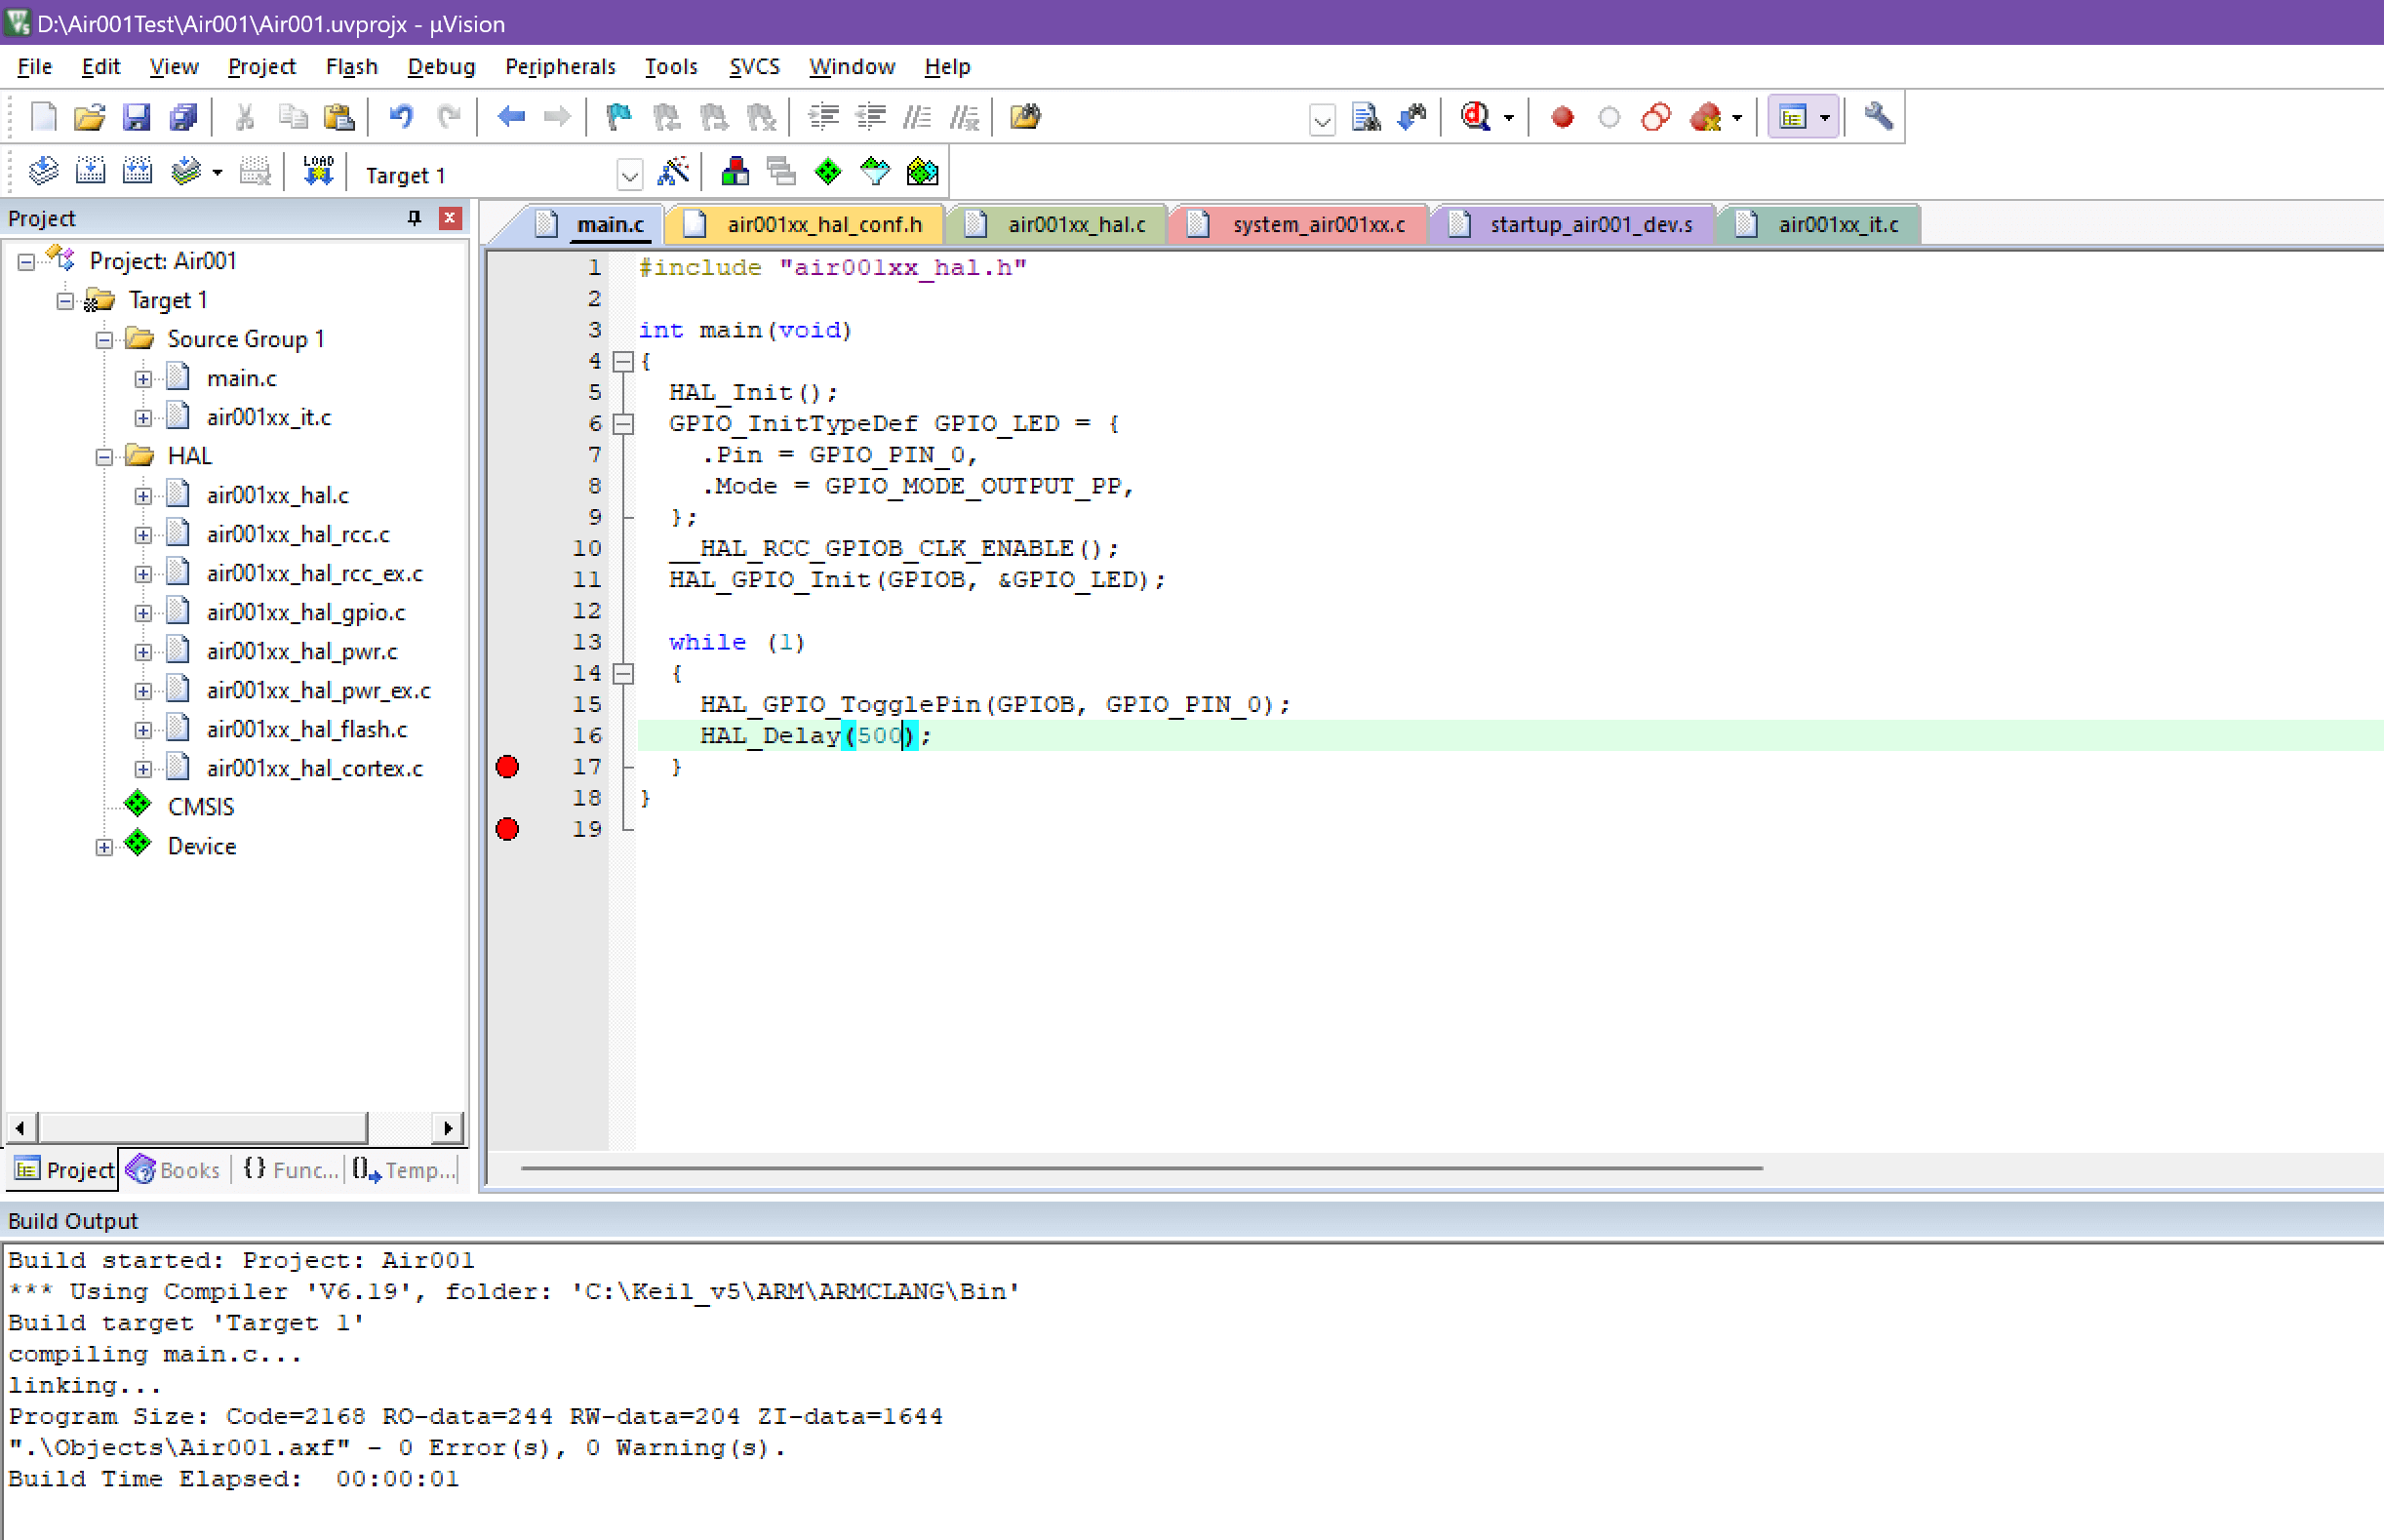The height and width of the screenshot is (1540, 2384).
Task: Select air001xx_hal_gpio.c in project tree
Action: click(x=305, y=612)
